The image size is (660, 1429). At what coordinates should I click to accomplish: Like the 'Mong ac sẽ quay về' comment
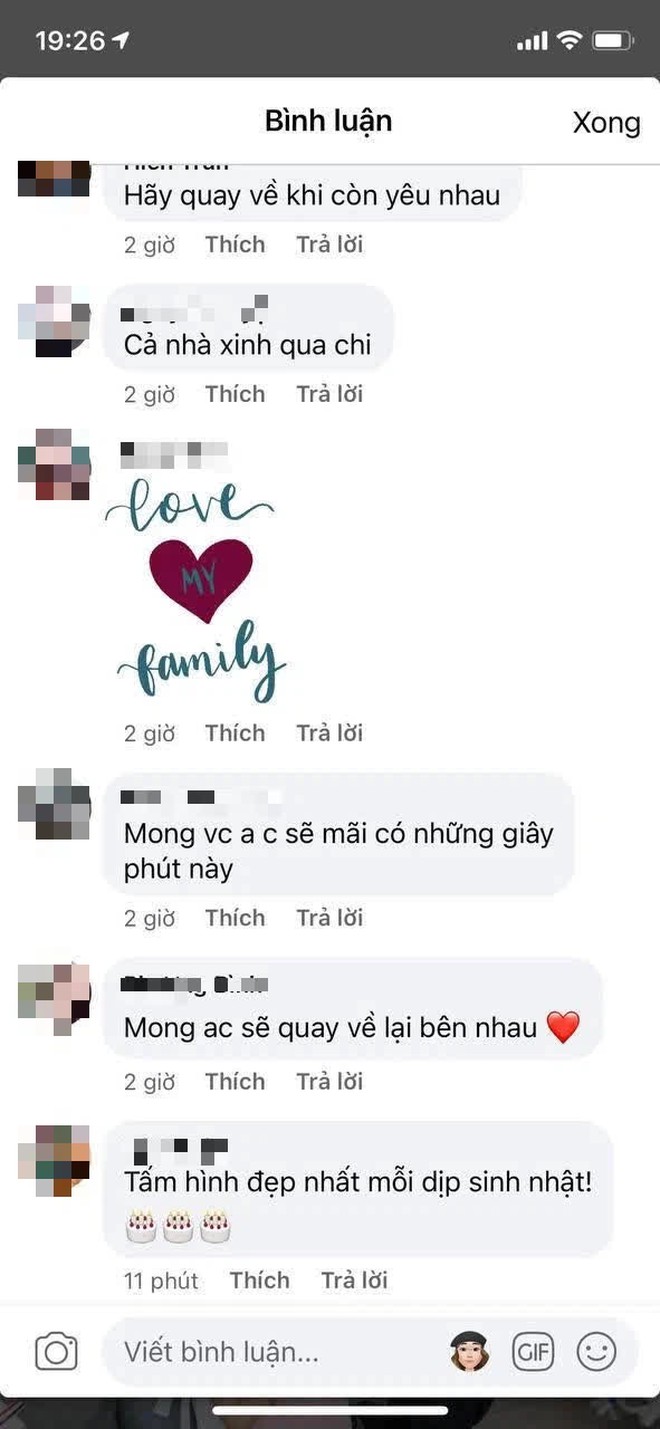pyautogui.click(x=235, y=1081)
